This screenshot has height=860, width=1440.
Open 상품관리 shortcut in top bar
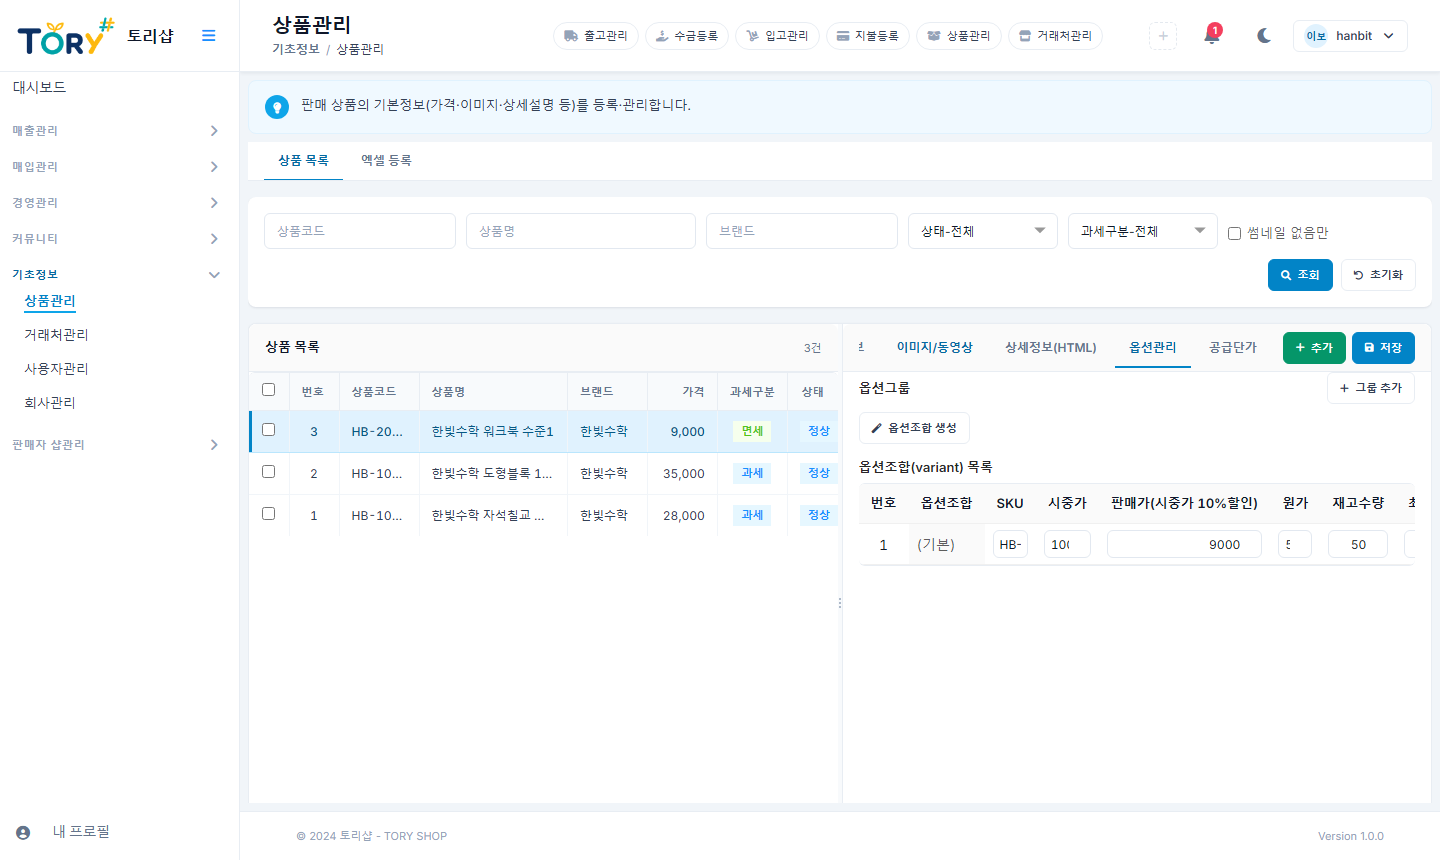959,36
